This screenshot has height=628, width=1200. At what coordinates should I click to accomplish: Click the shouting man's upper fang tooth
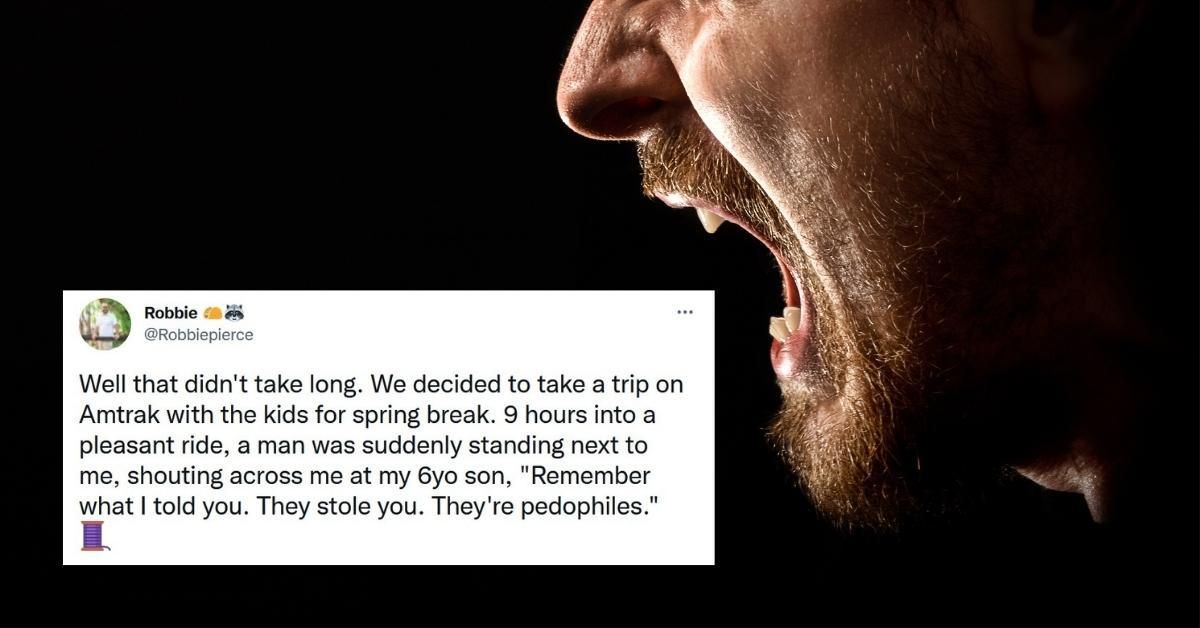point(710,219)
